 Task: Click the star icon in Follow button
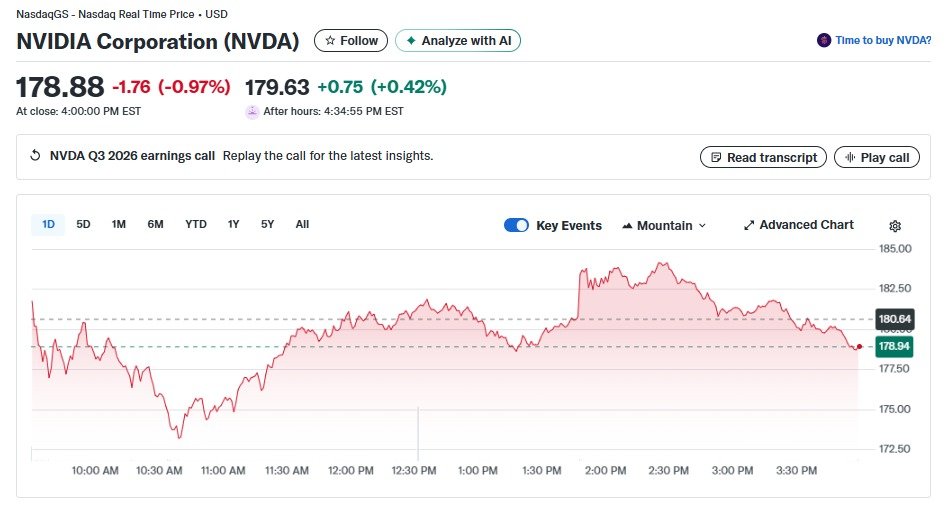coord(330,40)
